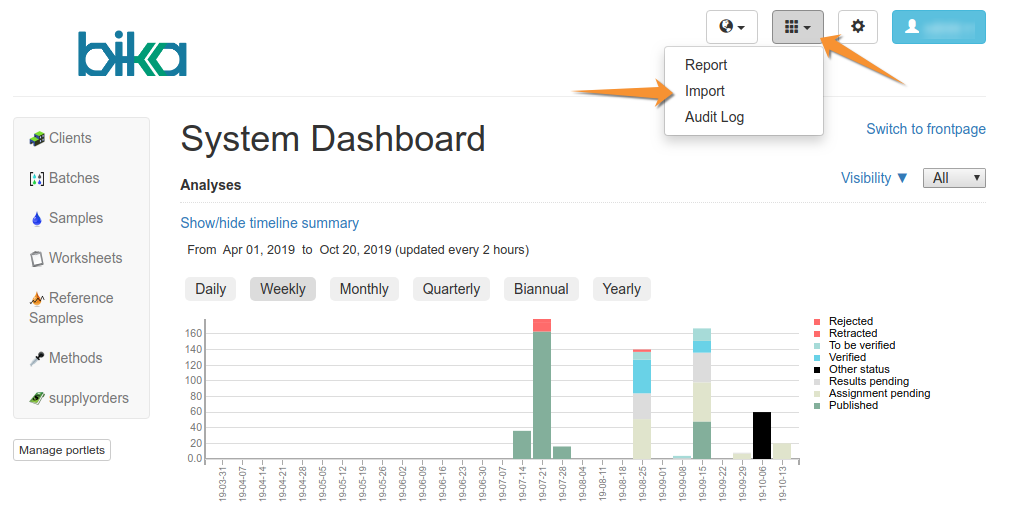This screenshot has height=529, width=1010.
Task: Click the Clients sidebar icon
Action: point(37,138)
